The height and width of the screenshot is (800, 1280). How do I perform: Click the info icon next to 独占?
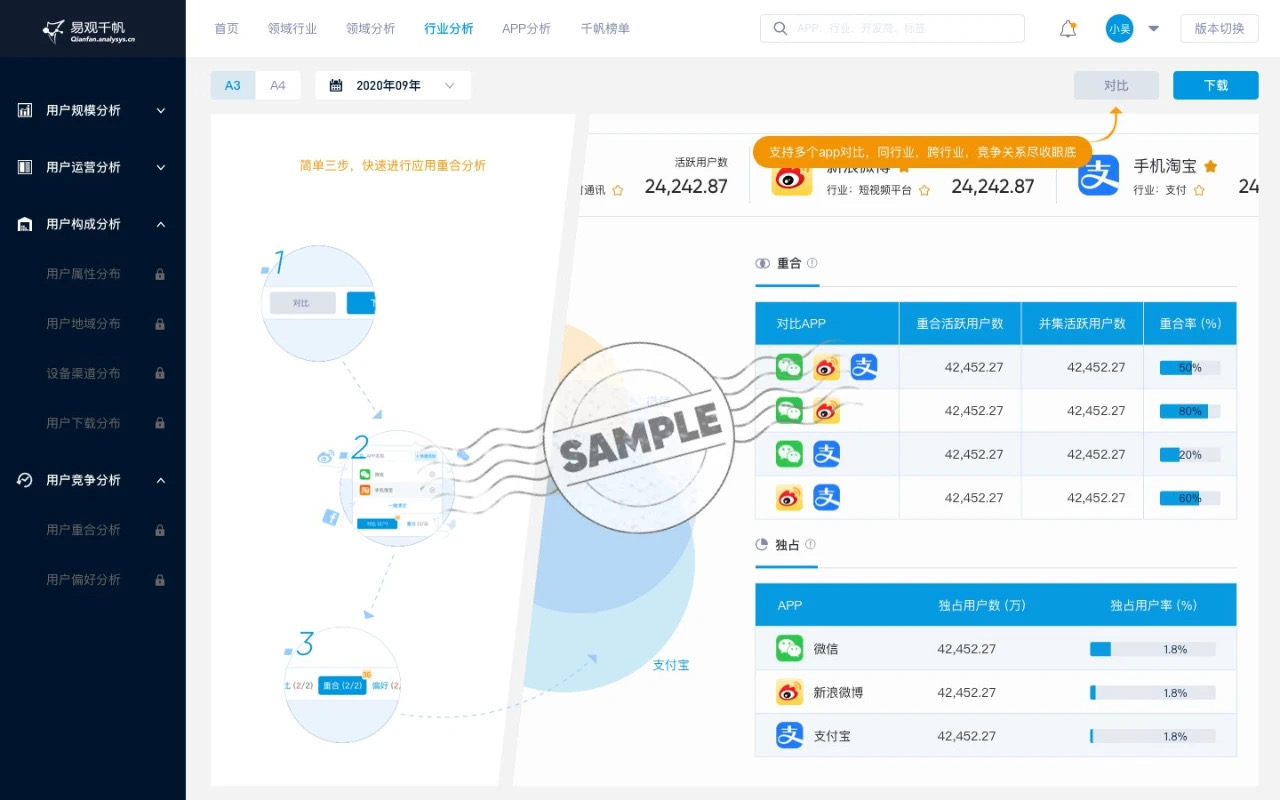coord(810,545)
